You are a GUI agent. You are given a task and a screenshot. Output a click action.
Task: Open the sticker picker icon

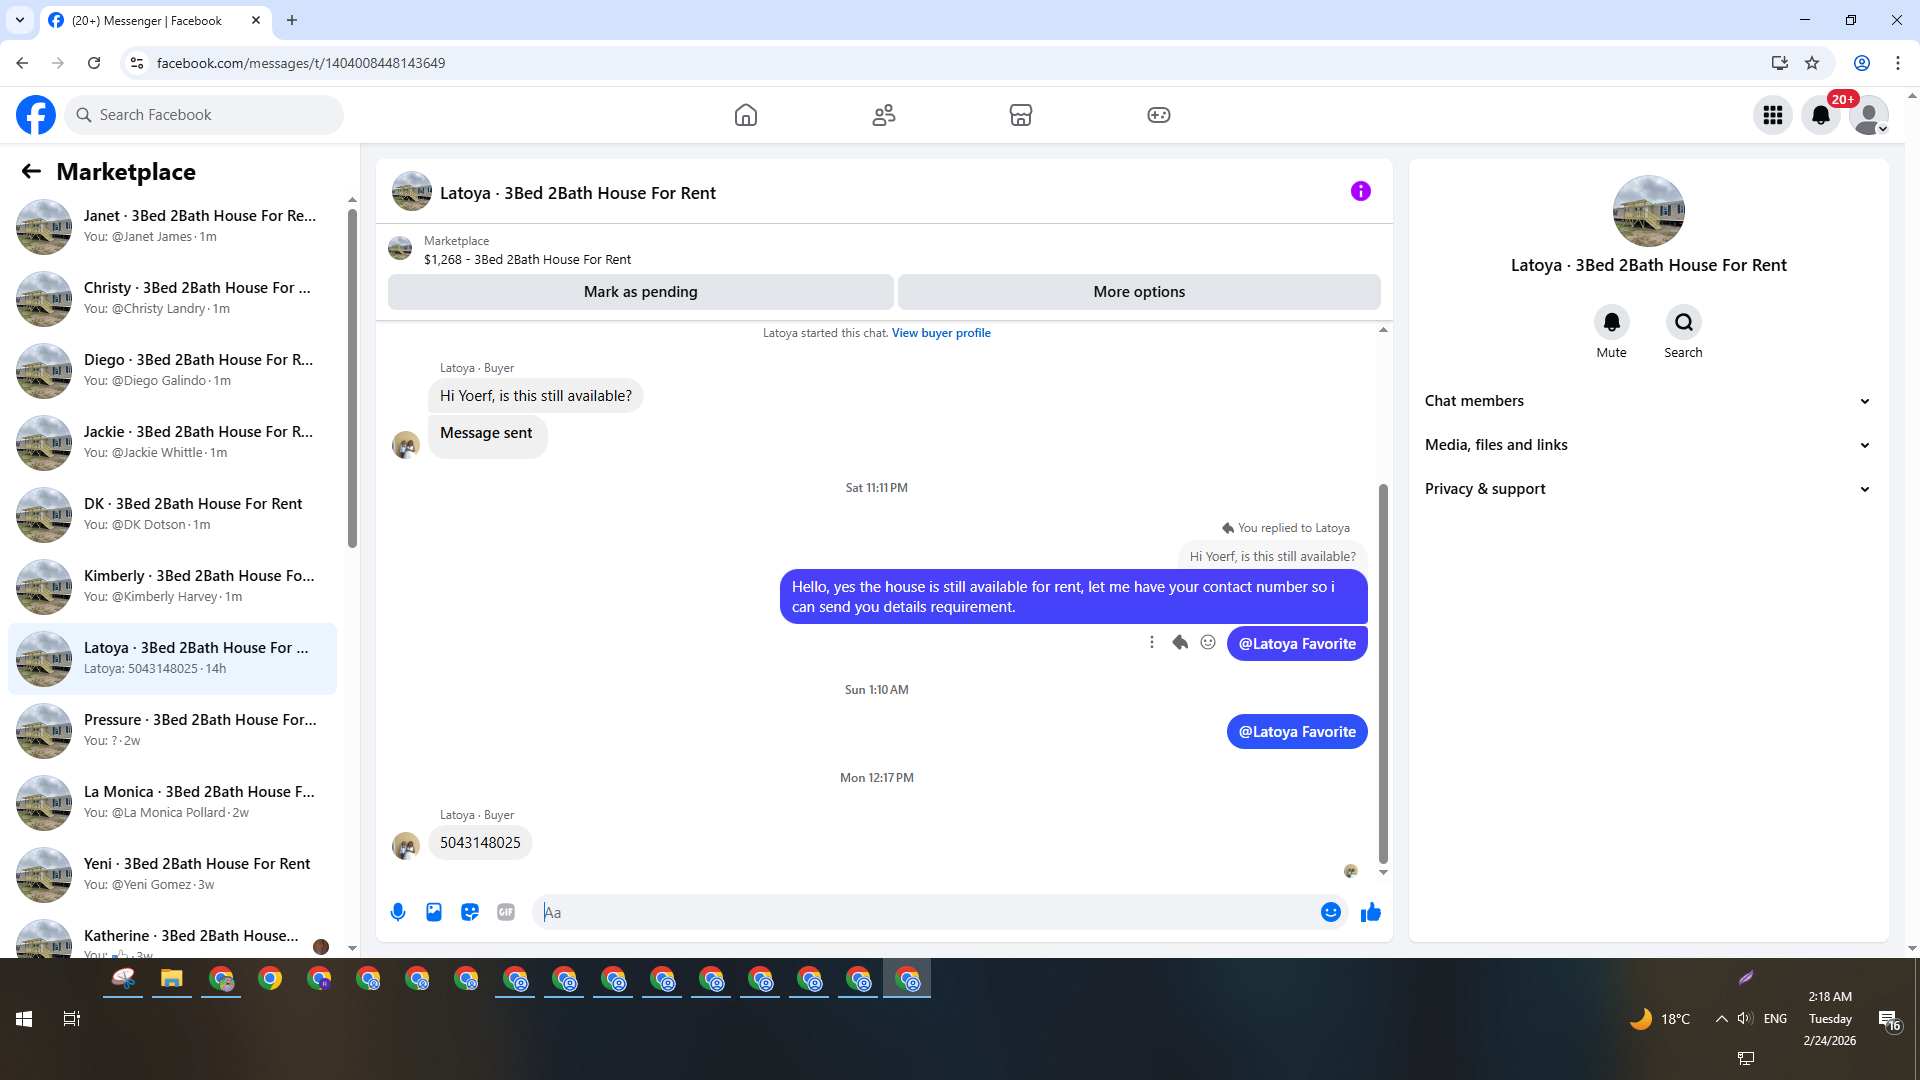click(x=470, y=912)
